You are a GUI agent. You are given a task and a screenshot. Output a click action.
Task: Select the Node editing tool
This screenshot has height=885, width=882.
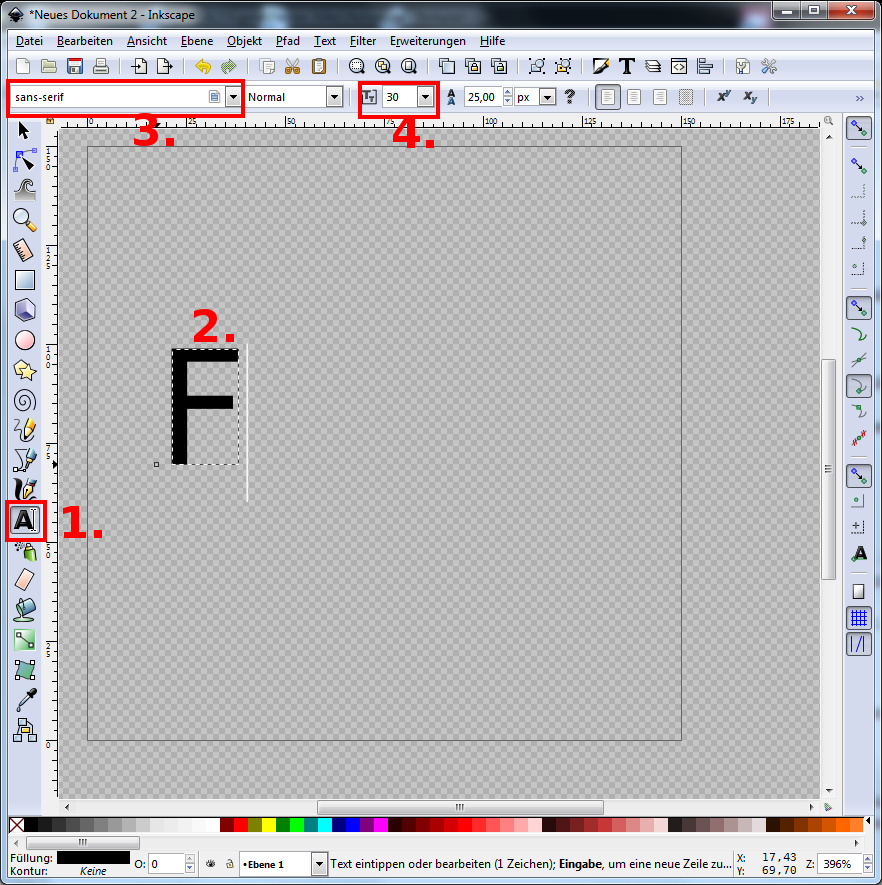point(25,160)
